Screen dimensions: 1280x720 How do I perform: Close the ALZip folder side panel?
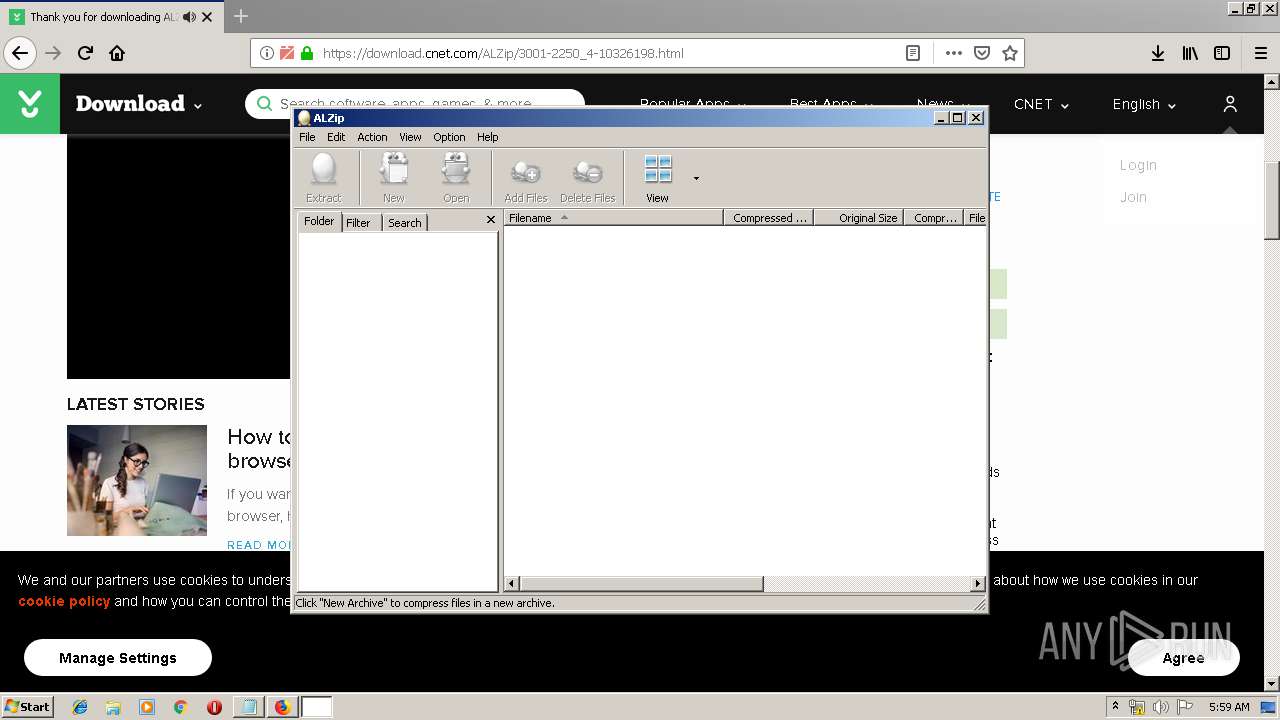[x=490, y=220]
